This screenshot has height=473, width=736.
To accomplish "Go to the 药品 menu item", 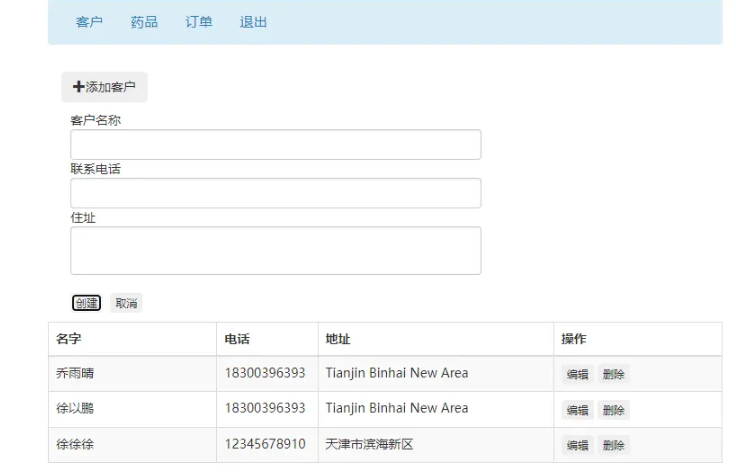I will pos(144,22).
